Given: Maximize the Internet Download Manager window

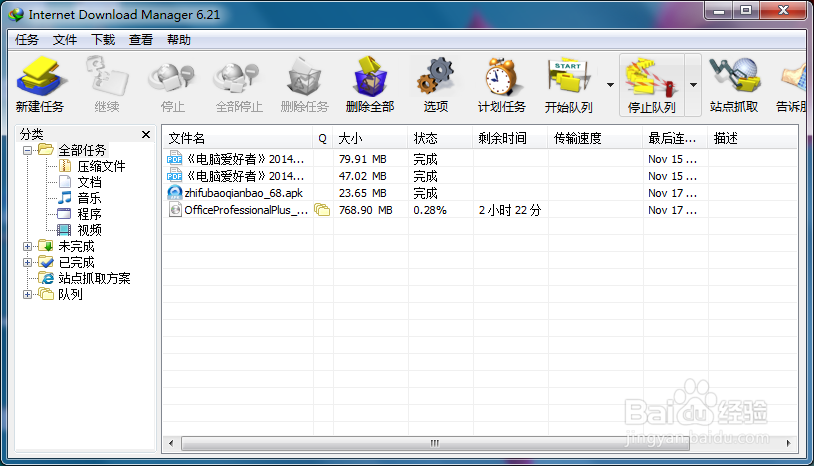Looking at the screenshot, I should point(746,11).
